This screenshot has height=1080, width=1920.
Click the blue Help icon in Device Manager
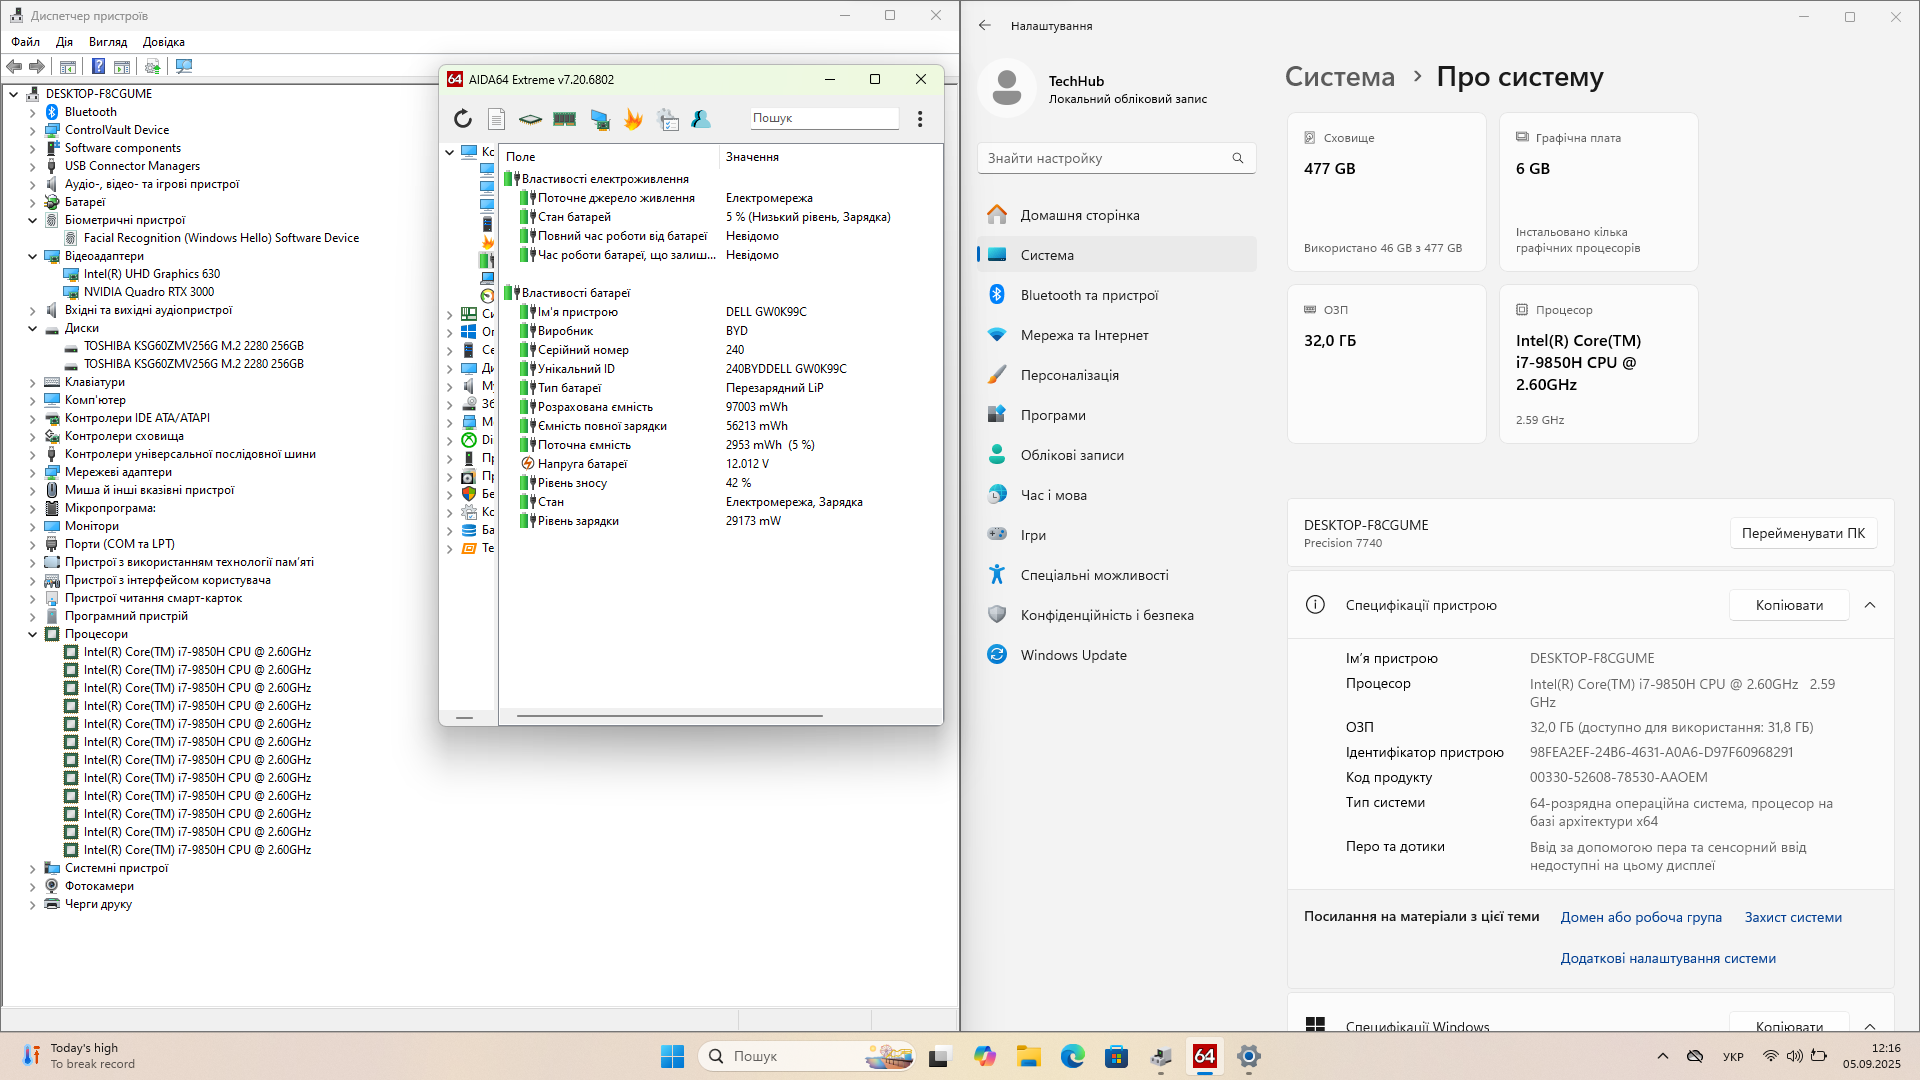98,66
